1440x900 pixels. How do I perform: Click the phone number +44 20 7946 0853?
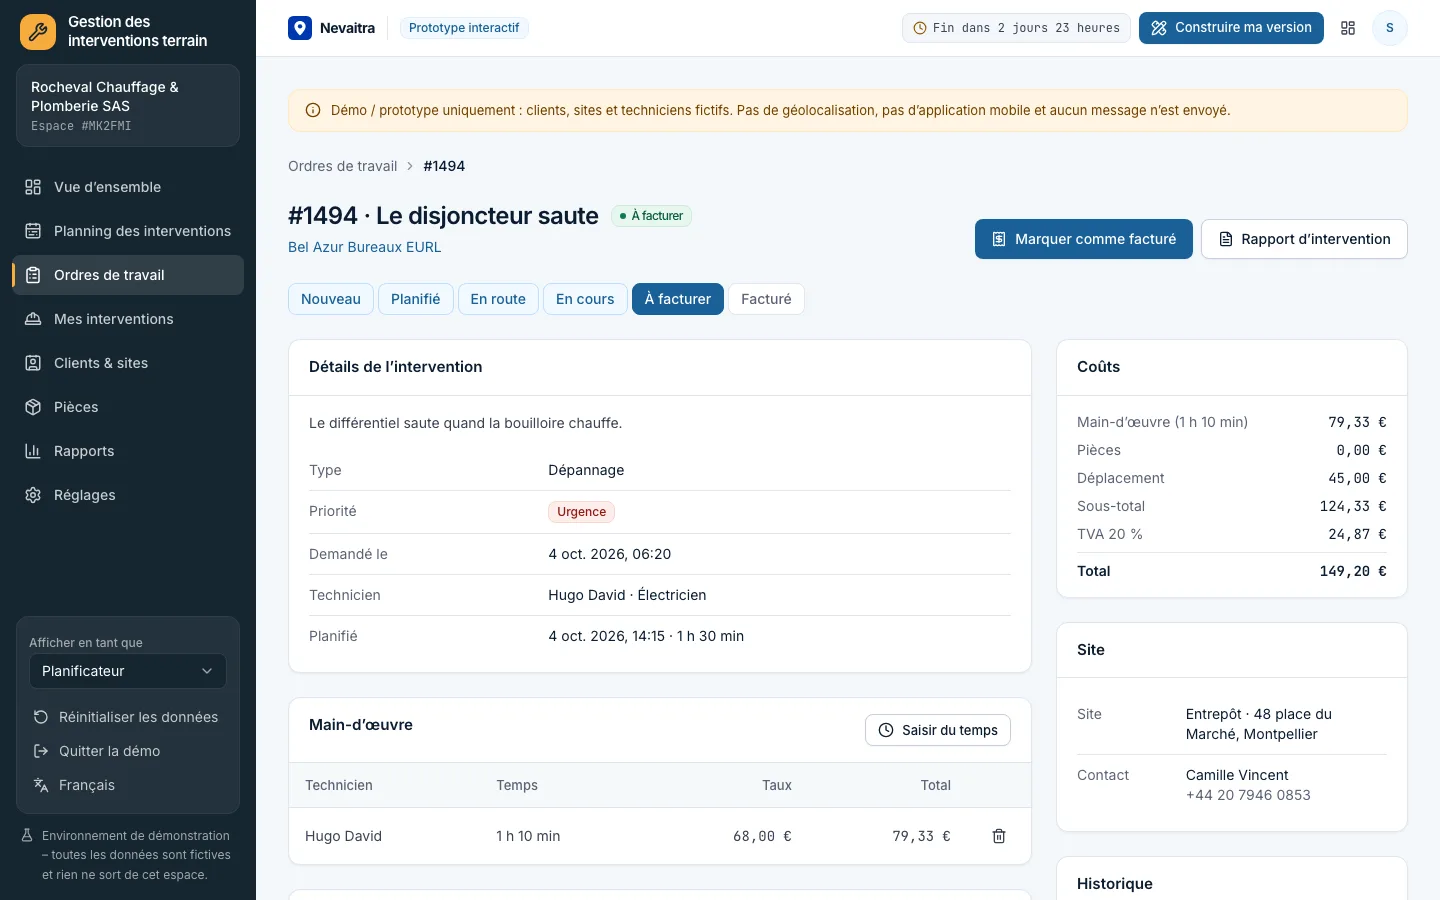click(x=1248, y=795)
